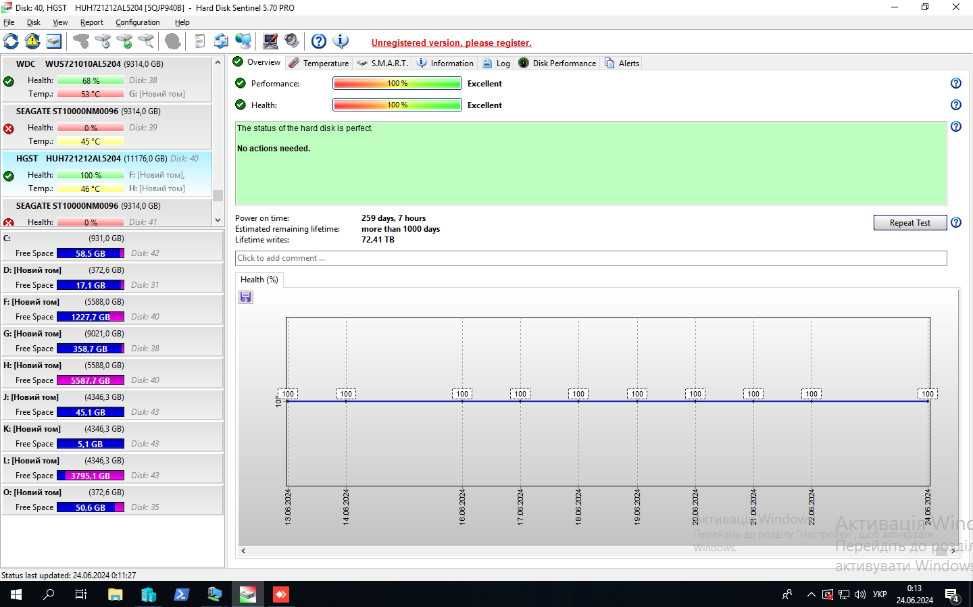Viewport: 973px width, 607px height.
Task: Click the help icon beside Performance row
Action: pyautogui.click(x=956, y=83)
